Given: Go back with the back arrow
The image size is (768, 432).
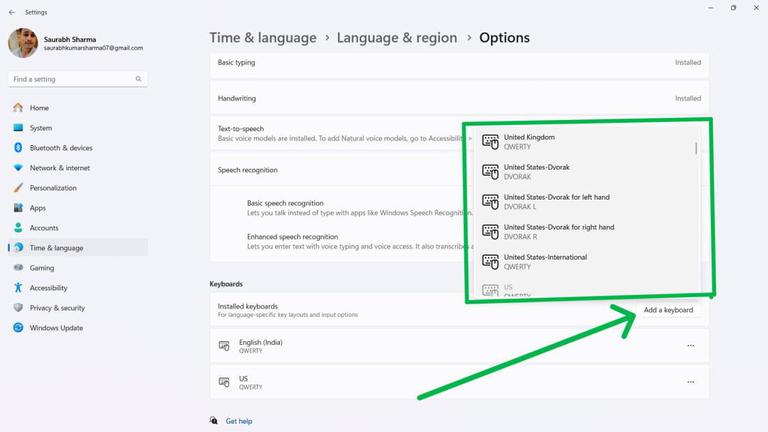Looking at the screenshot, I should click(x=12, y=12).
